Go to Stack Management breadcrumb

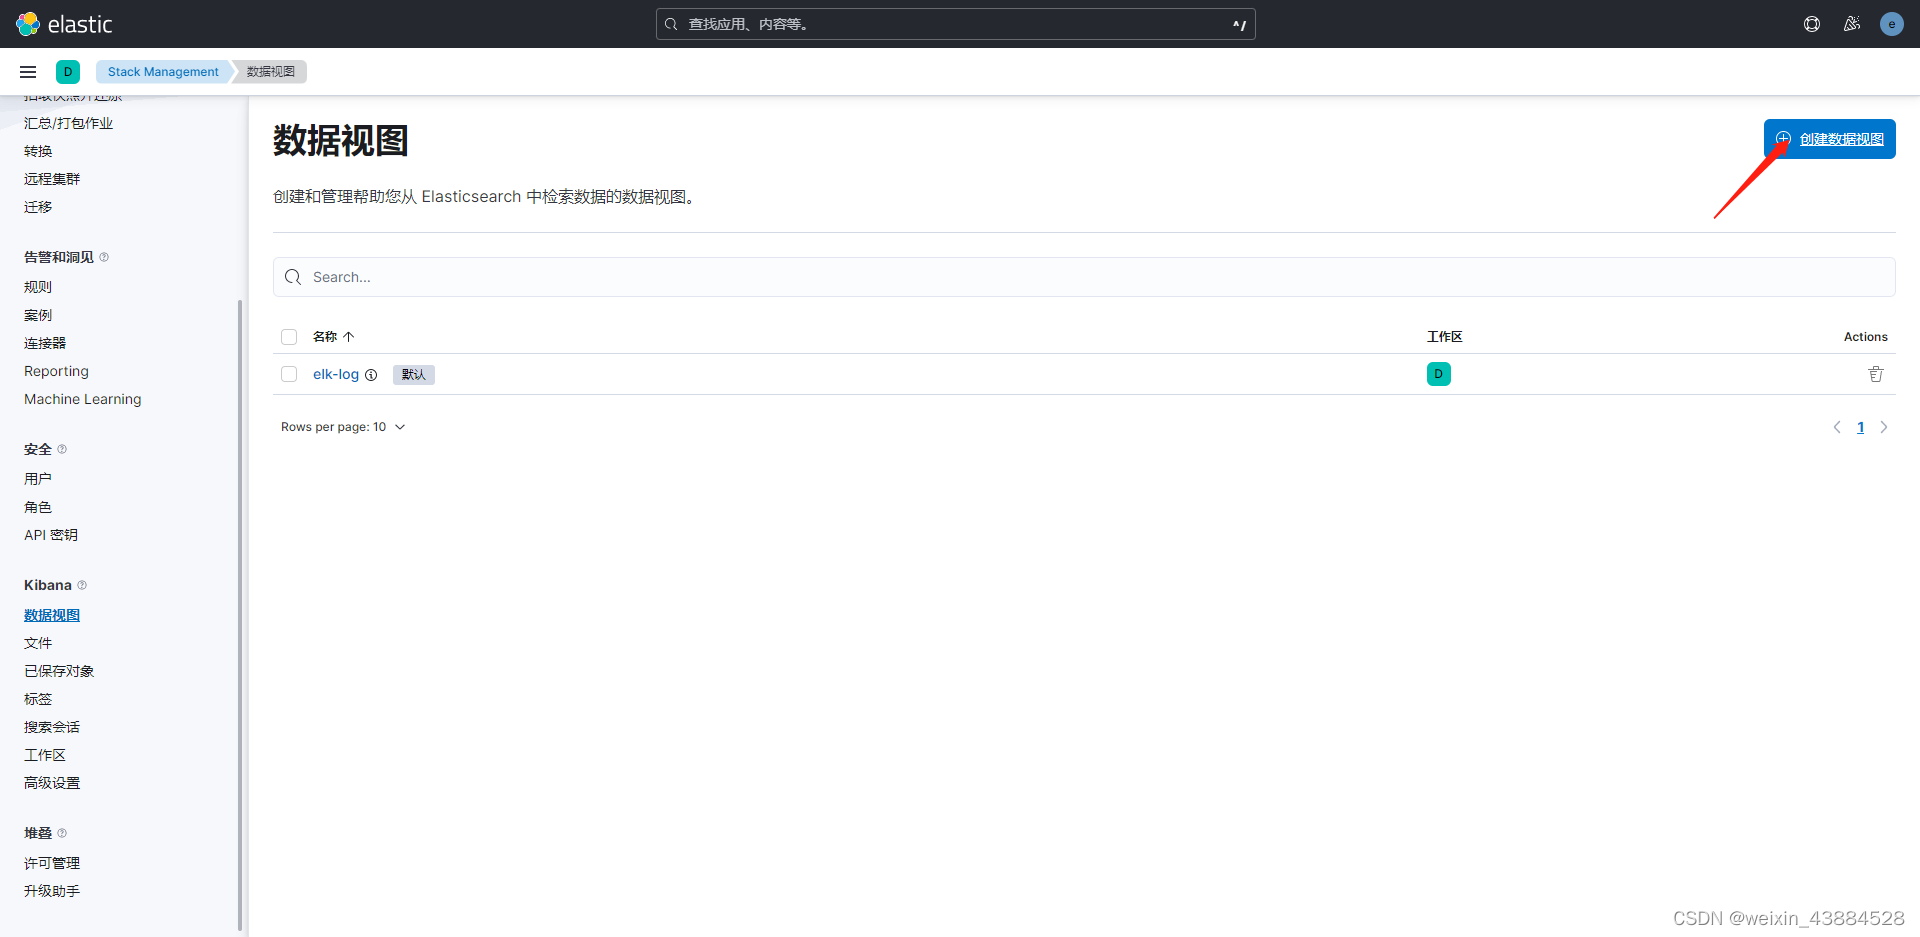click(x=163, y=72)
